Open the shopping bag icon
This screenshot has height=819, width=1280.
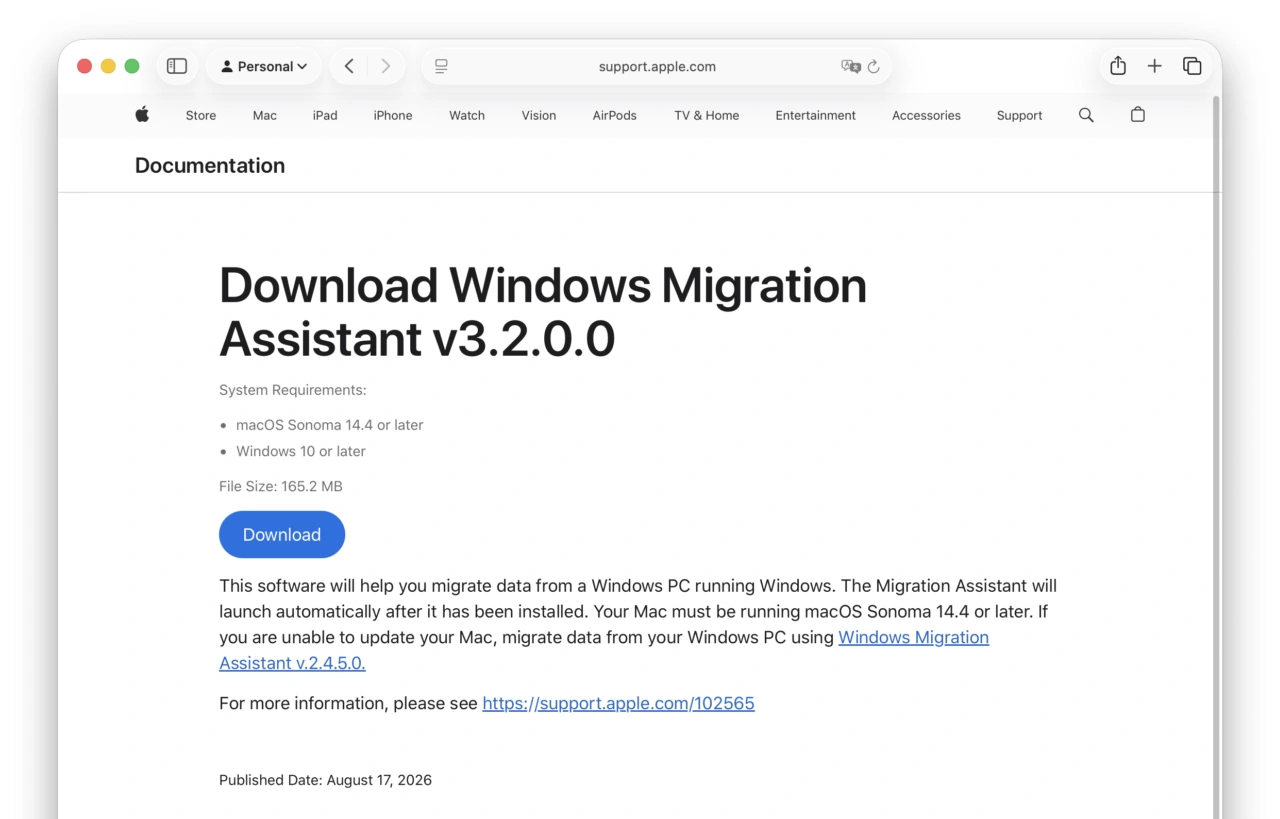pos(1138,115)
